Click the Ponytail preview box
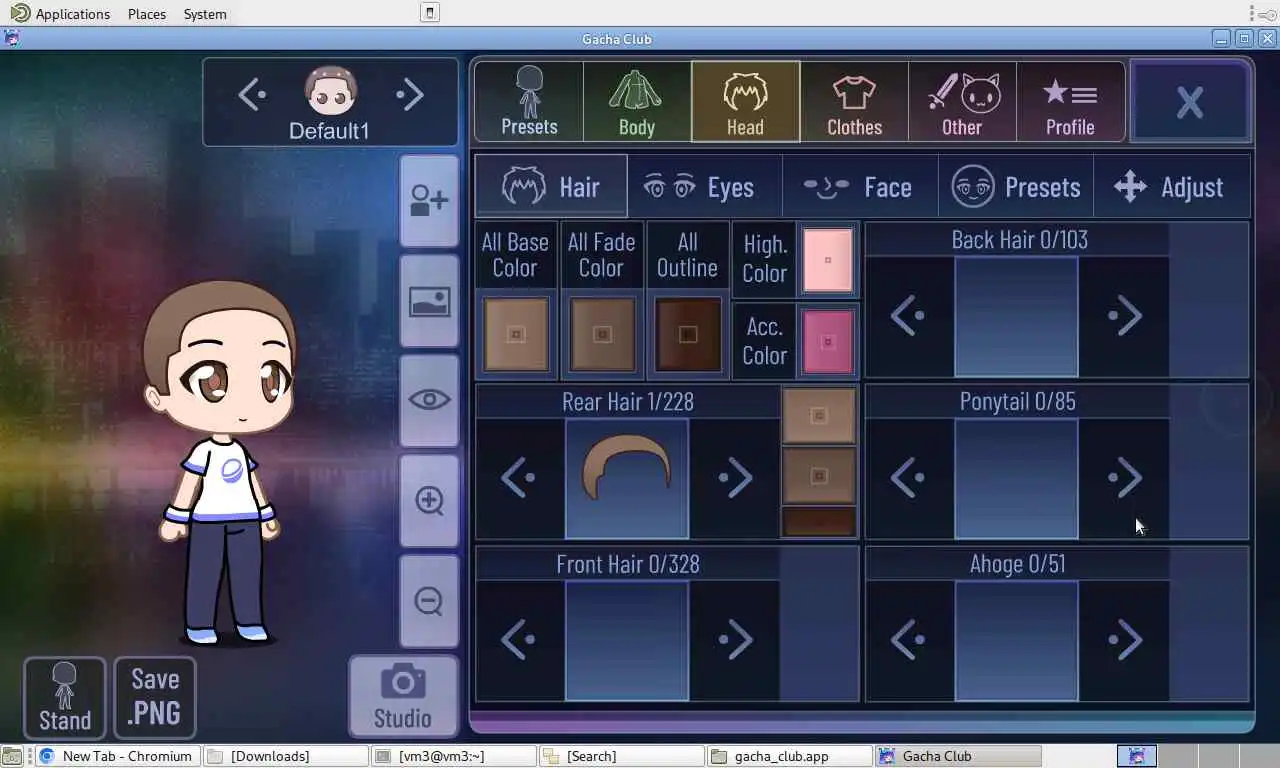The image size is (1280, 768). tap(1016, 478)
